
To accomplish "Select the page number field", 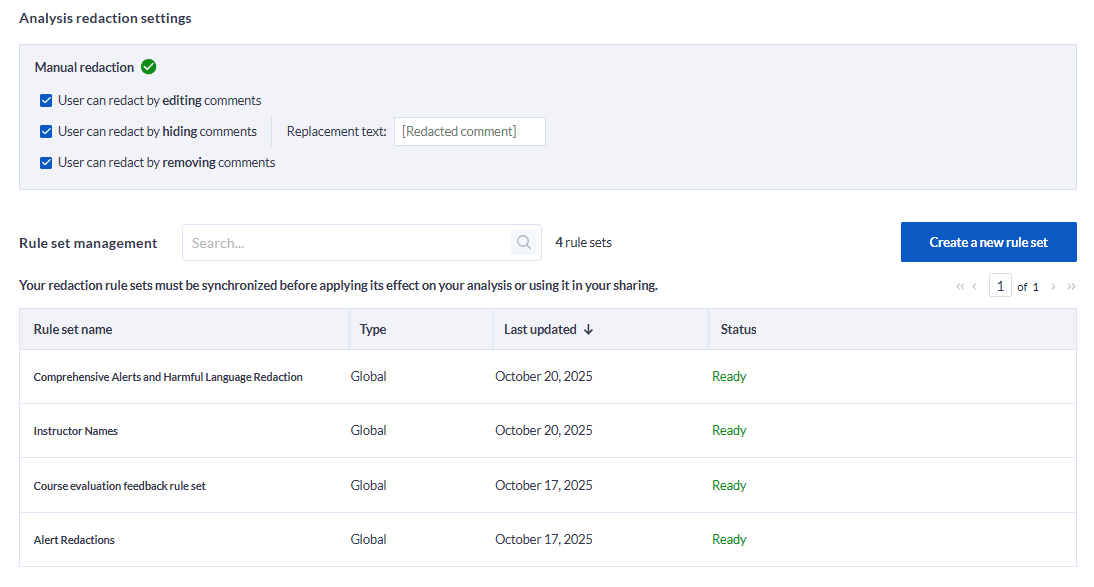I will 1000,285.
